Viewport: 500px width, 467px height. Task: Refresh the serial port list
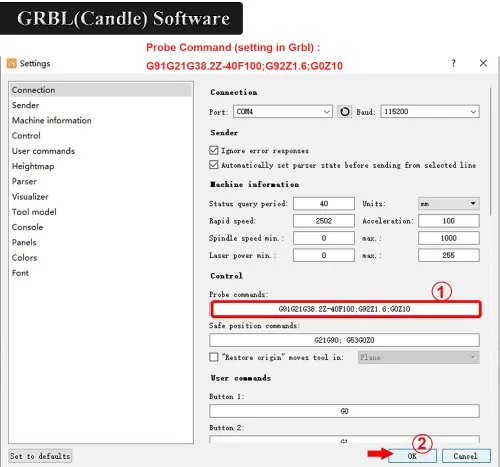tap(344, 111)
